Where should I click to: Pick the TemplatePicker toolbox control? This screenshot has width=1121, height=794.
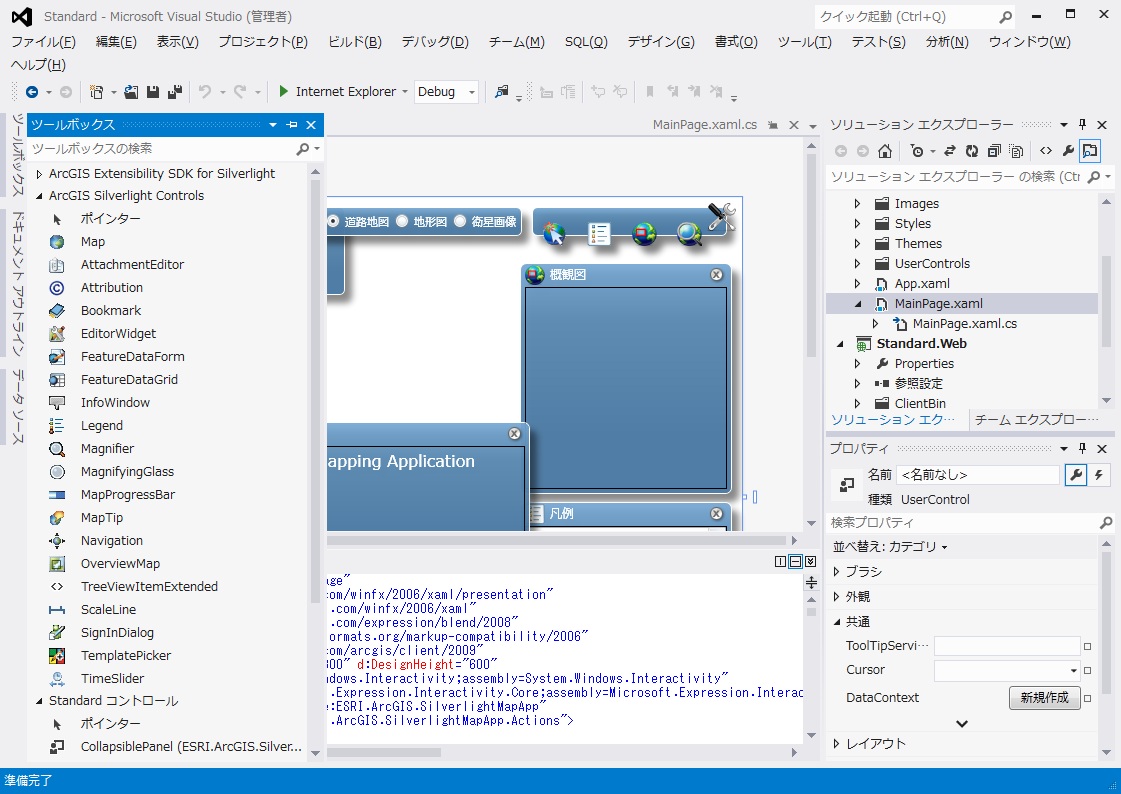tap(126, 655)
